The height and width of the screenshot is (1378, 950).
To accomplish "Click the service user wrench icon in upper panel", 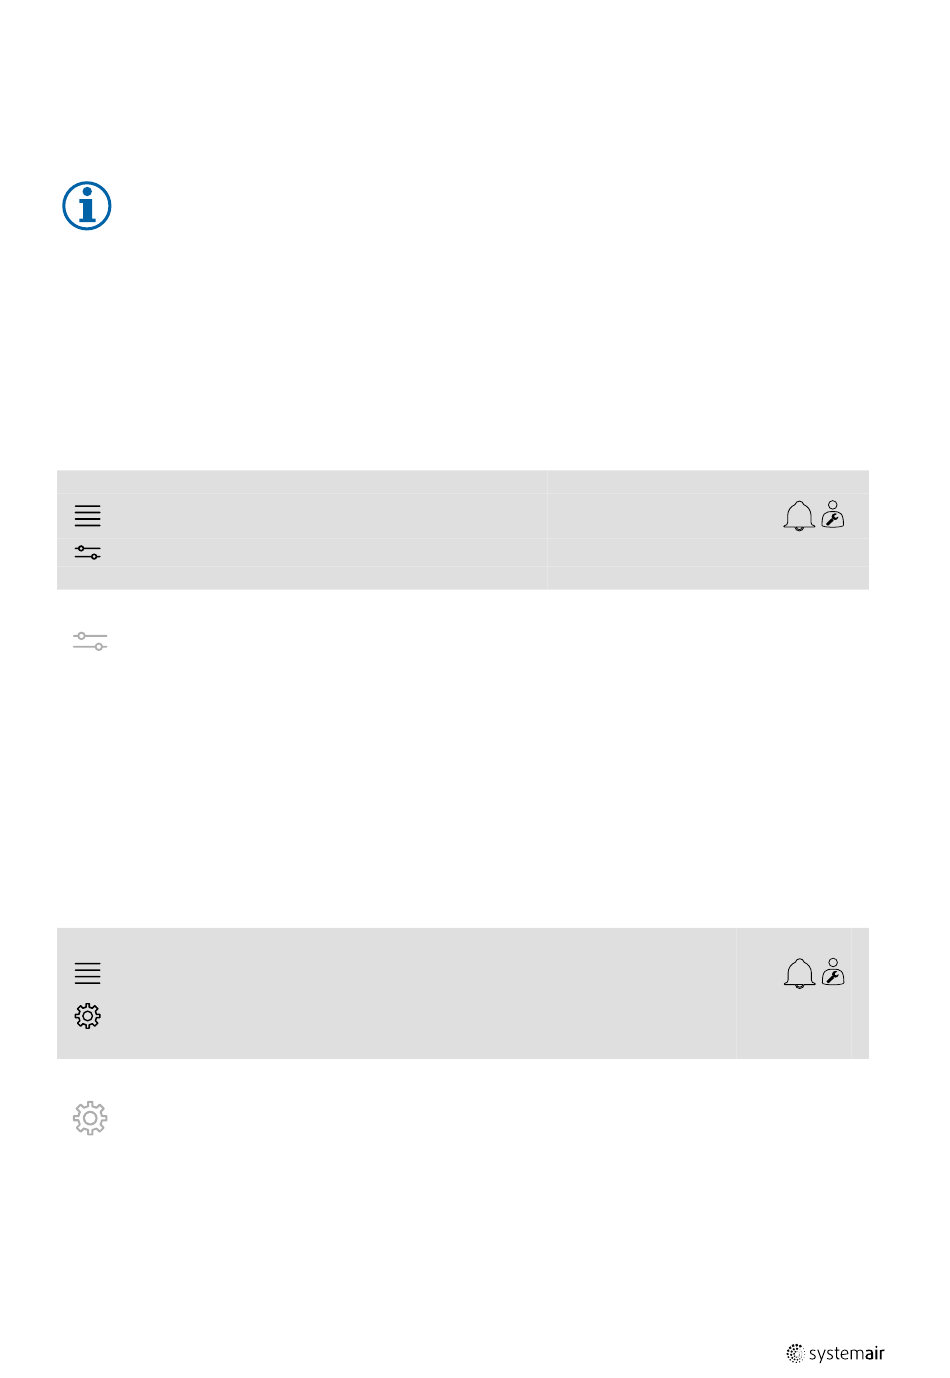I will coord(833,515).
